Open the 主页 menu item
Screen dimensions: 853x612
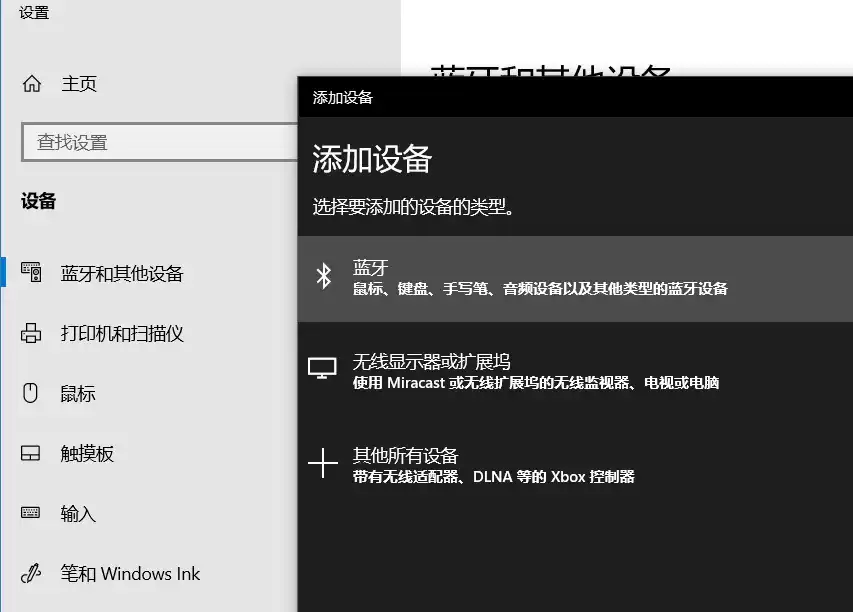pyautogui.click(x=79, y=84)
